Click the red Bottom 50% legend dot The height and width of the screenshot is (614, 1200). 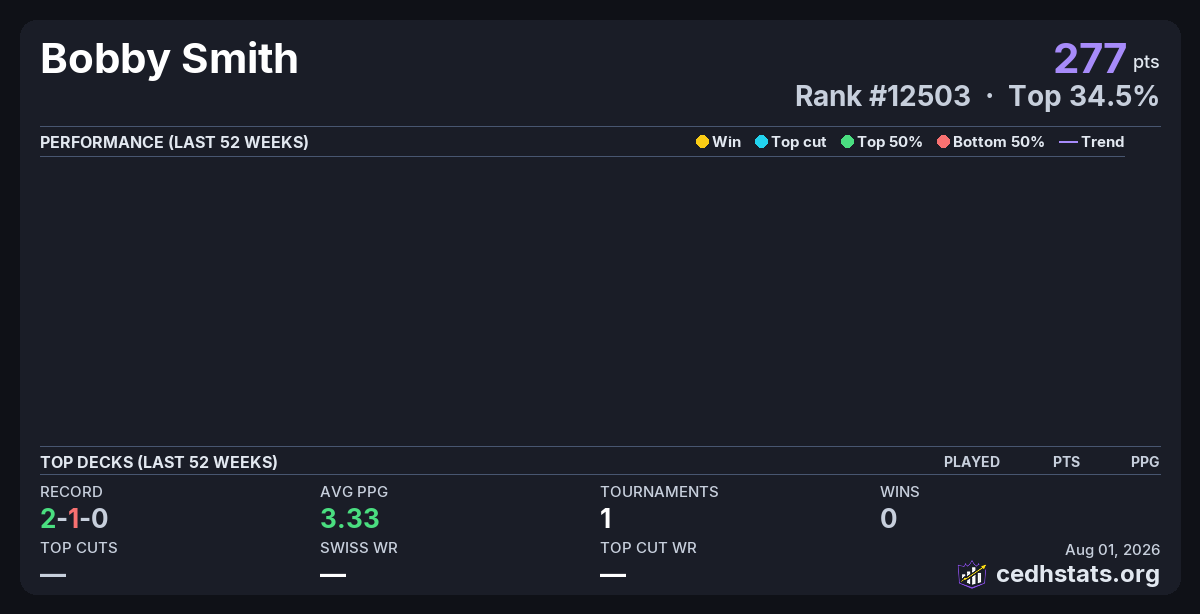coord(943,142)
